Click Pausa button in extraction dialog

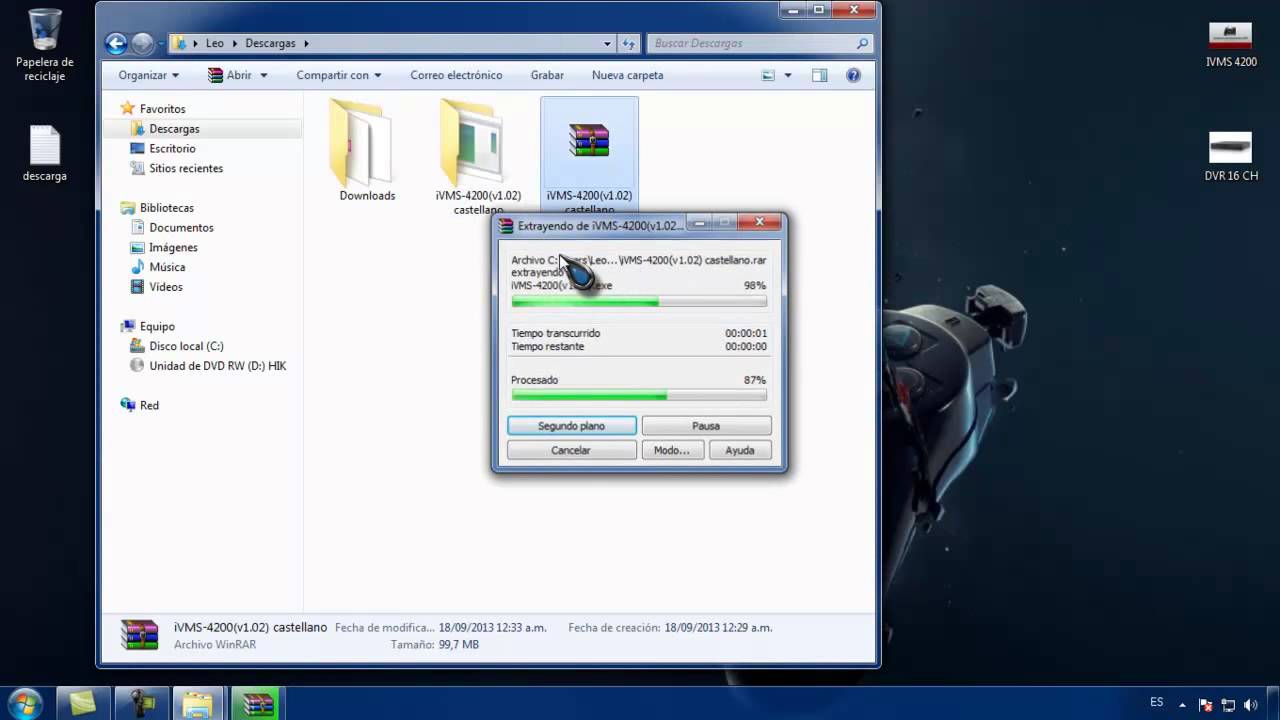pyautogui.click(x=706, y=426)
